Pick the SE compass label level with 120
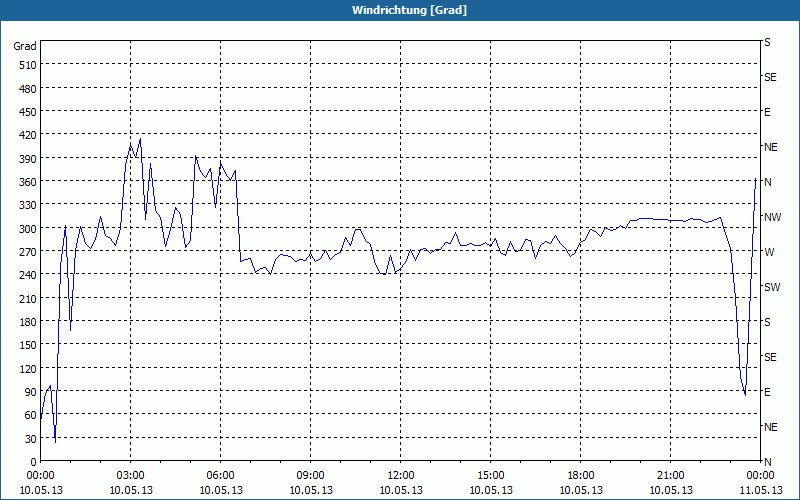Screen dimensions: 800x500 click(770, 357)
